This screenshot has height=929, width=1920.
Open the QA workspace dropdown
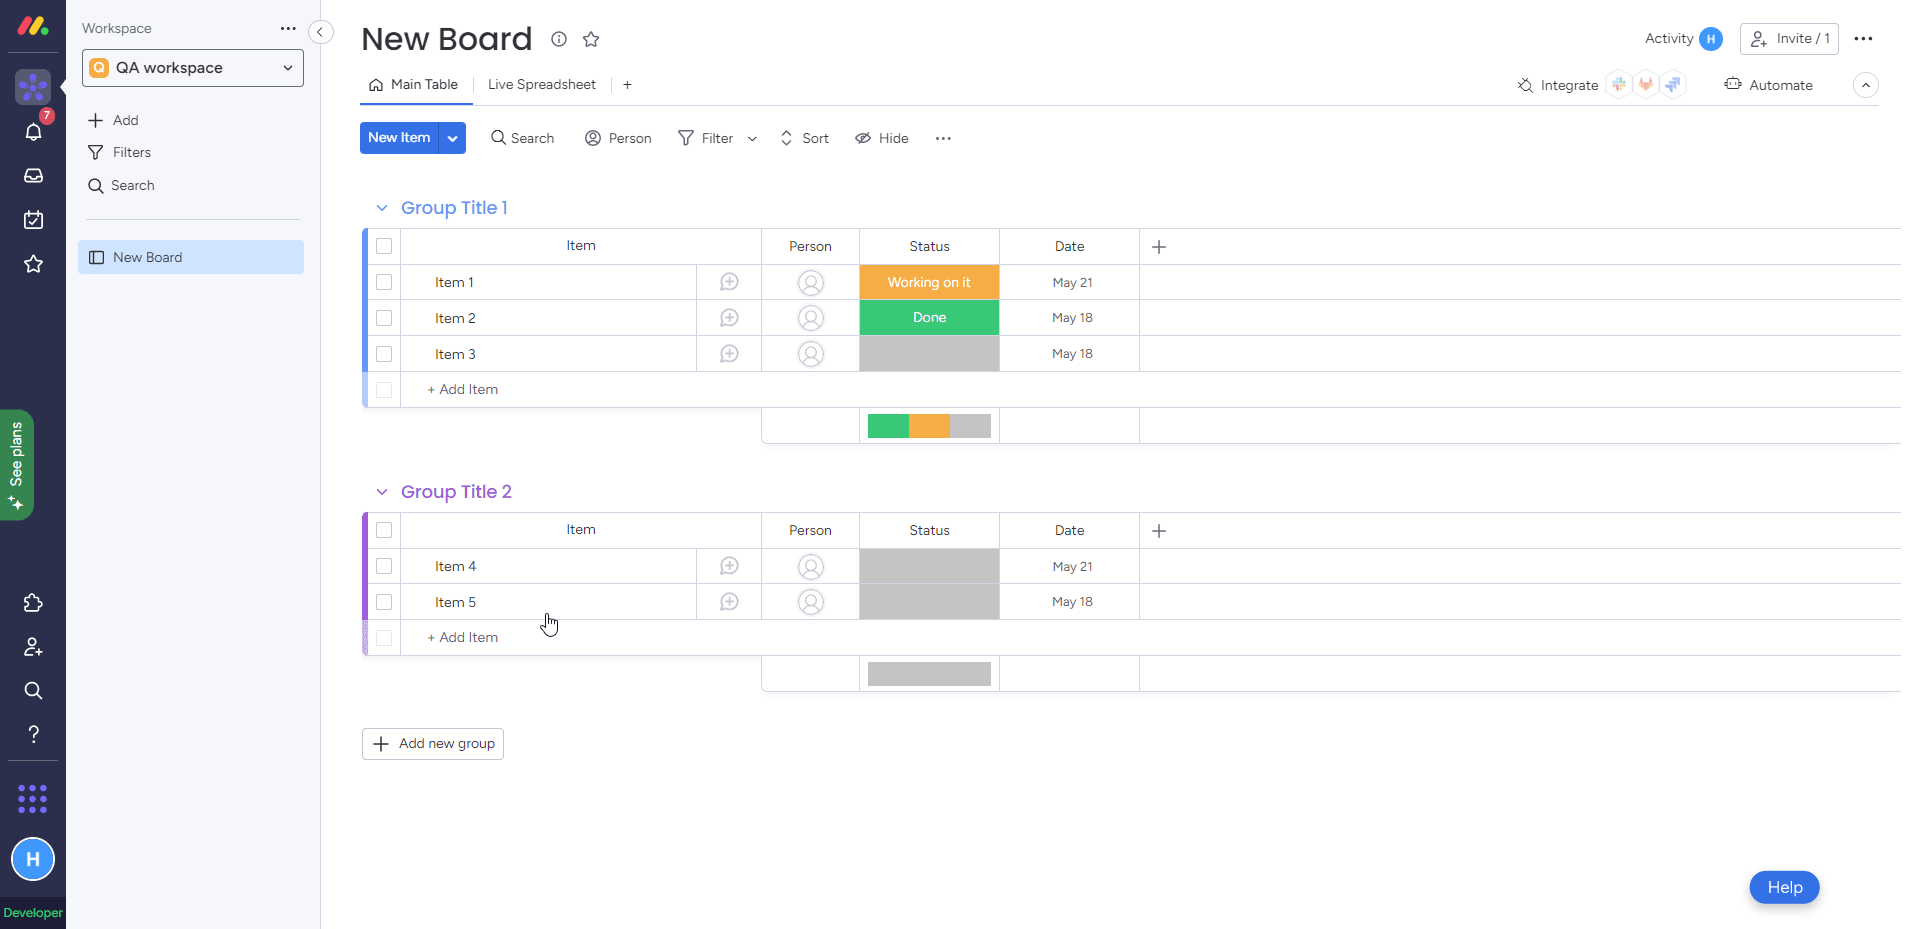click(x=193, y=68)
